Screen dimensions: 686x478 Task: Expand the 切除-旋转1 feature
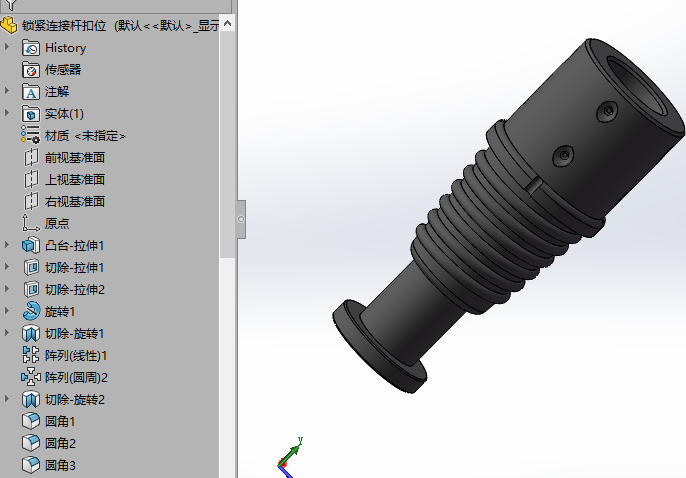[x=7, y=333]
